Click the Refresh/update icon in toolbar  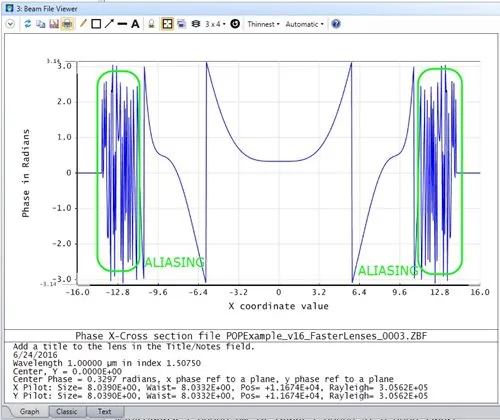click(28, 24)
